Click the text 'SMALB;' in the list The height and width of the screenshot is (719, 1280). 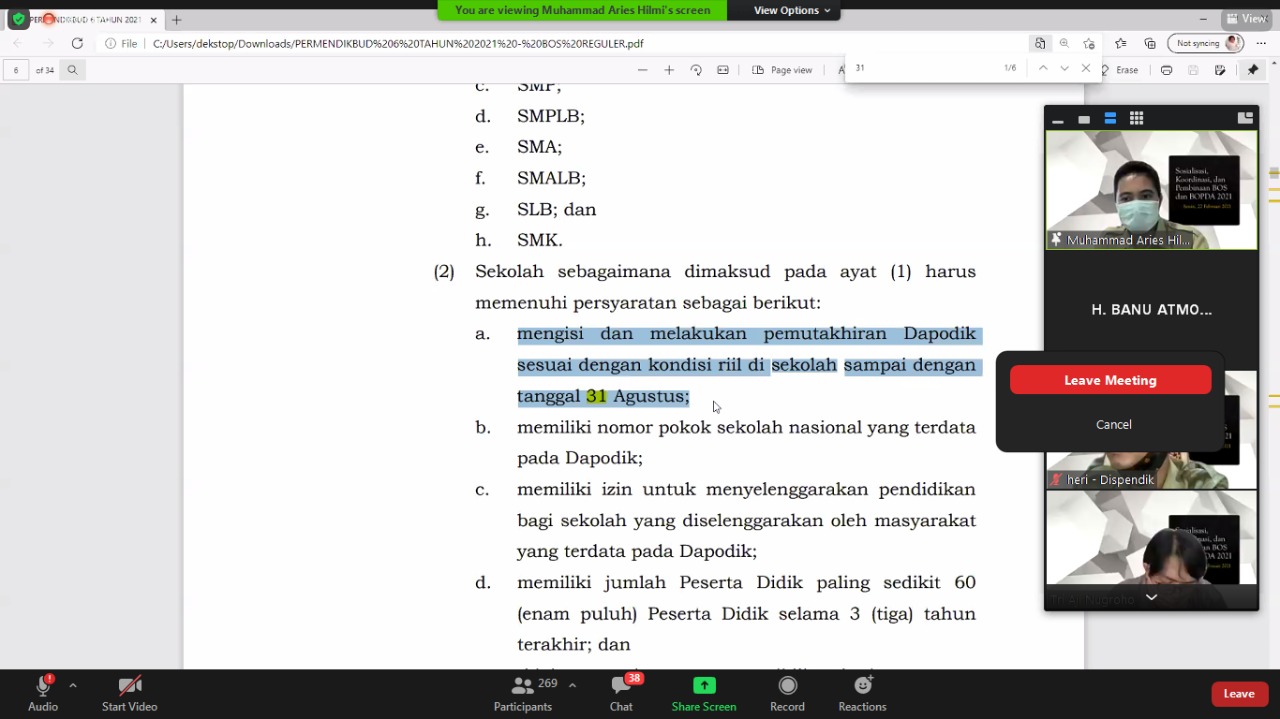(x=551, y=178)
